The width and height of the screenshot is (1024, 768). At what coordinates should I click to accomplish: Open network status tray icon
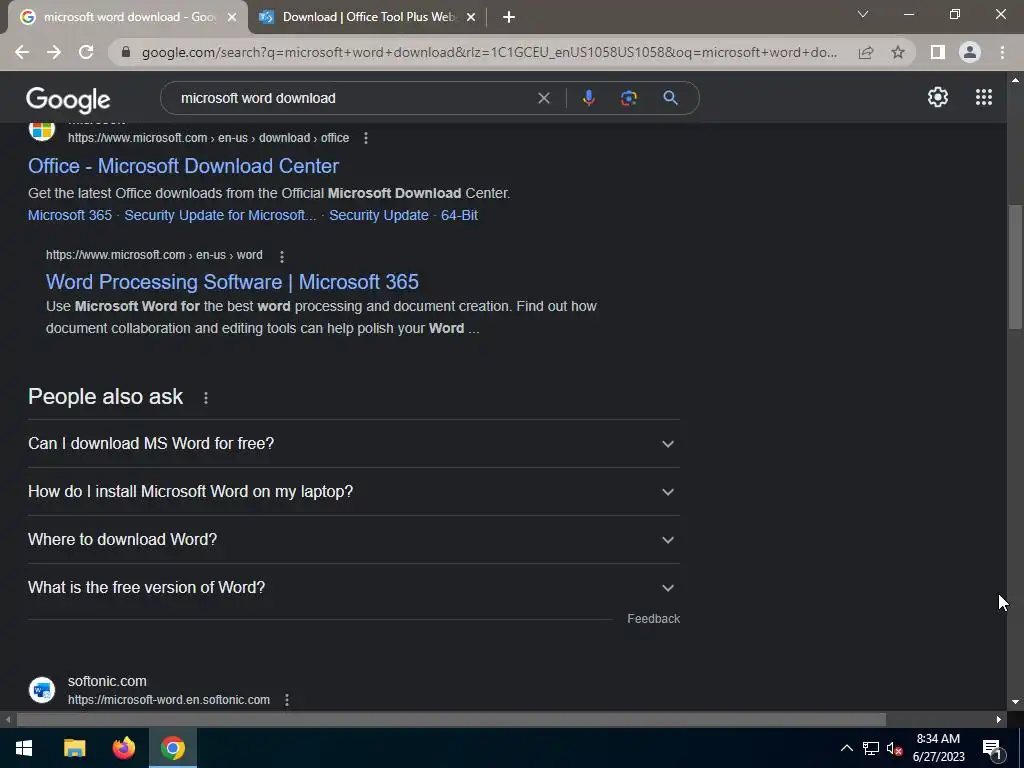click(x=871, y=748)
